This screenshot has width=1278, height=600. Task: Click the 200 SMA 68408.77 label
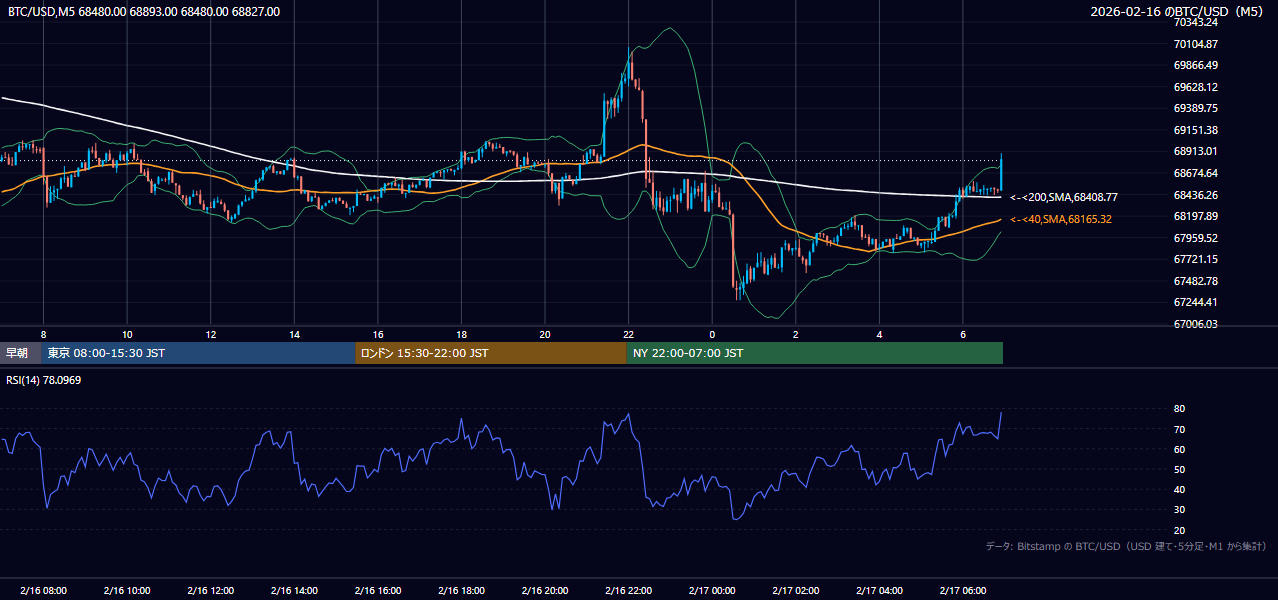click(1064, 198)
